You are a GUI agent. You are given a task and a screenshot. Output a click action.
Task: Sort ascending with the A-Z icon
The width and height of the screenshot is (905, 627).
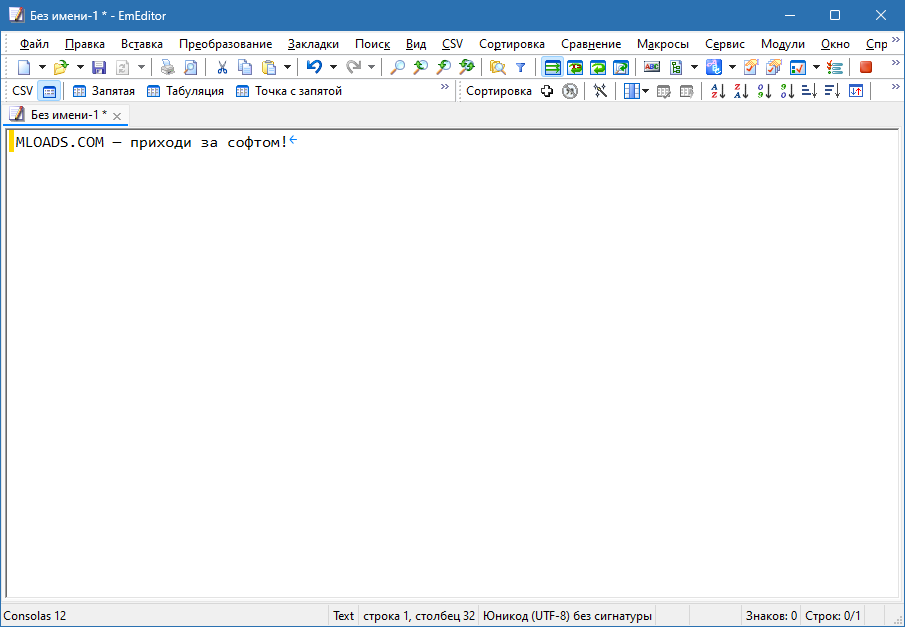point(718,91)
